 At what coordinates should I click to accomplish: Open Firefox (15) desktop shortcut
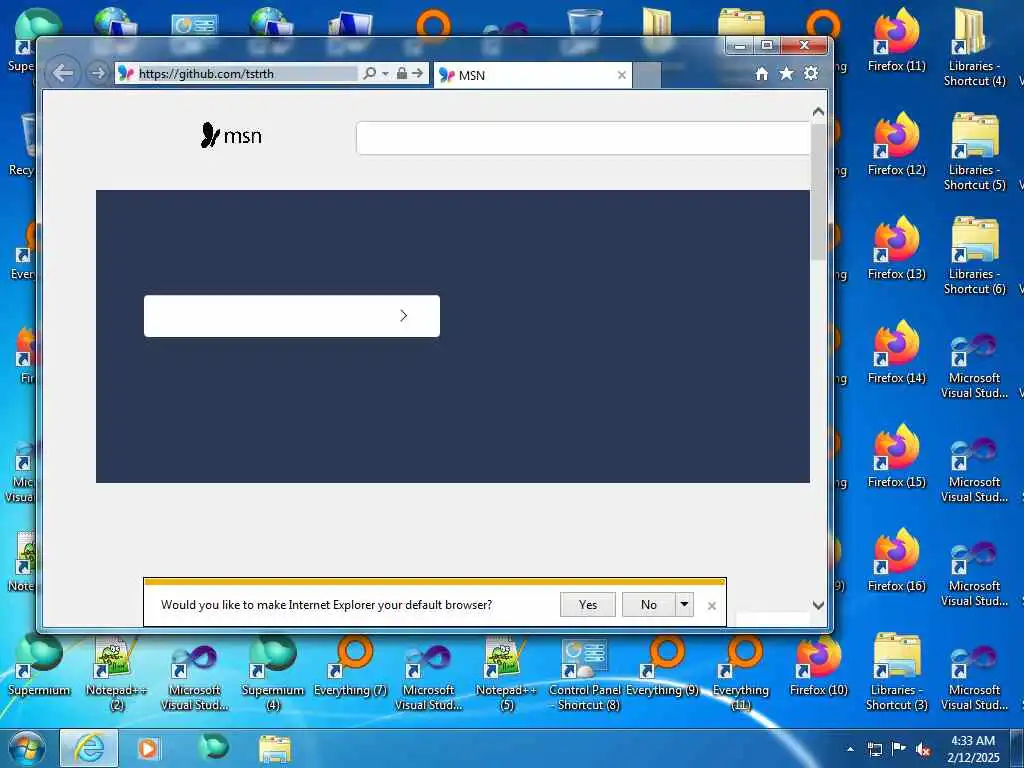(x=897, y=456)
